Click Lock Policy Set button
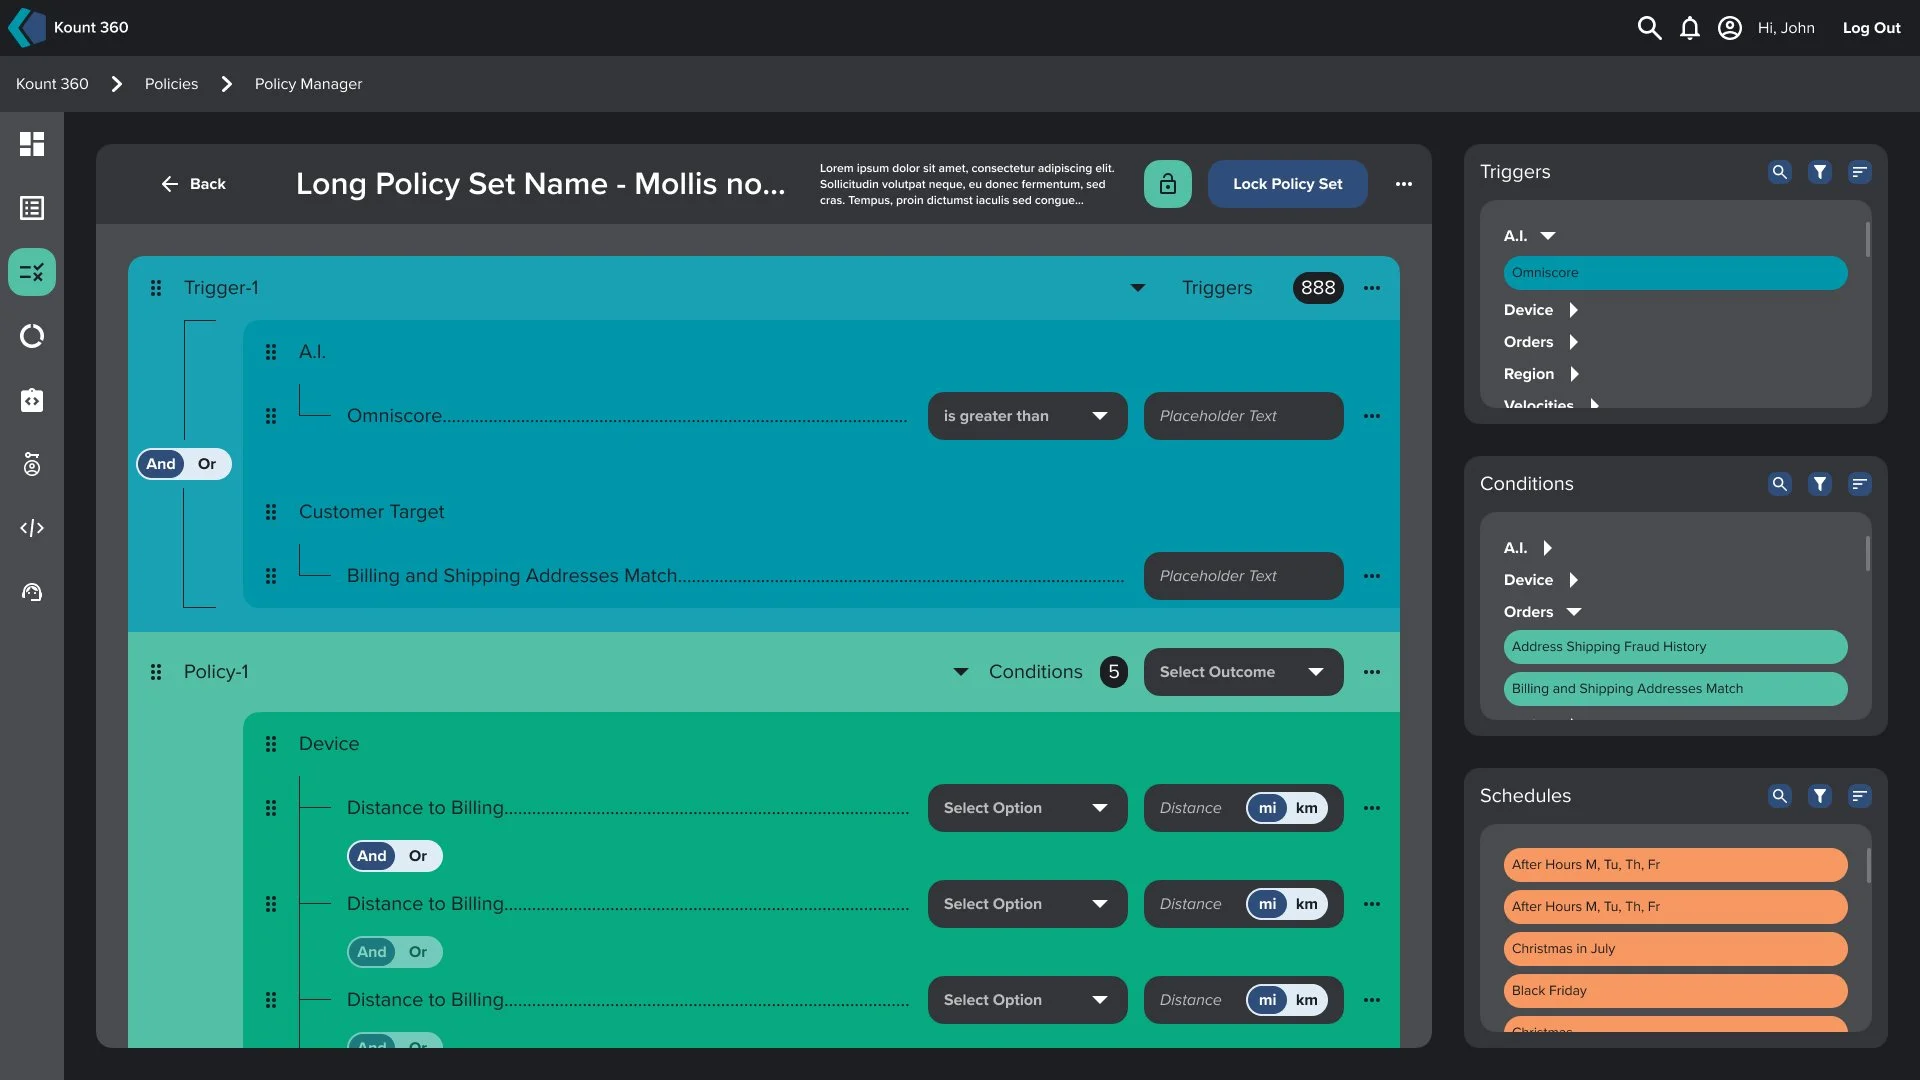The height and width of the screenshot is (1080, 1920). click(x=1288, y=184)
